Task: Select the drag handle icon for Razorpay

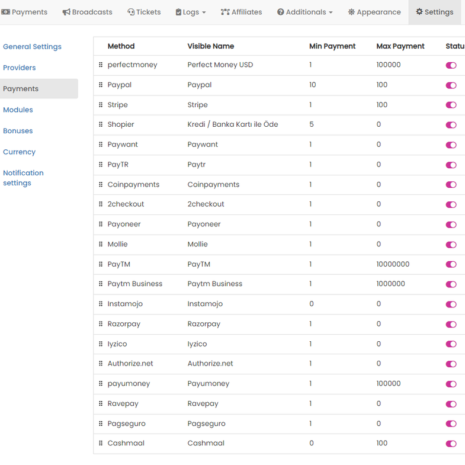Action: 100,324
